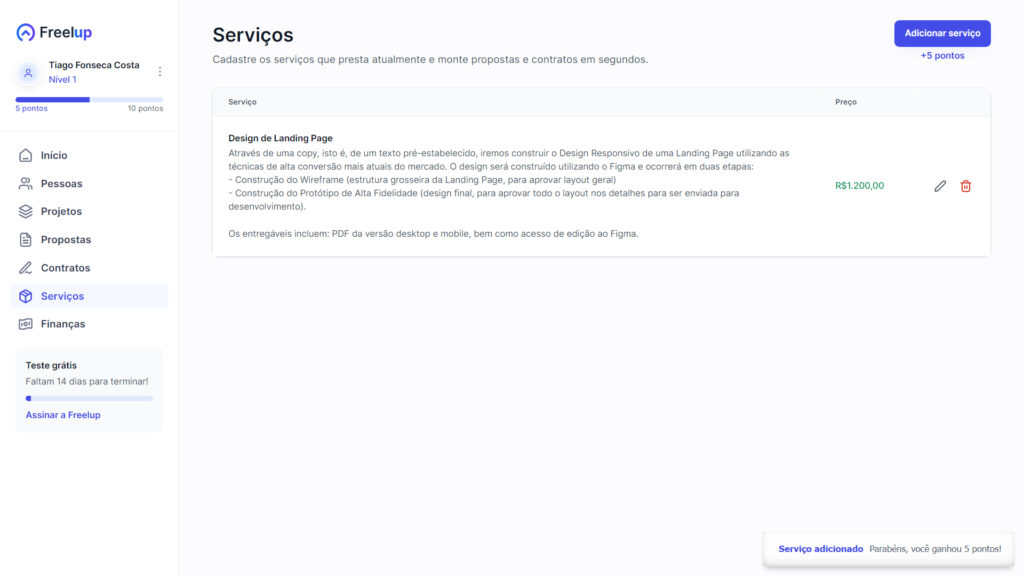
Task: Click the Pessoas people icon
Action: 26,184
